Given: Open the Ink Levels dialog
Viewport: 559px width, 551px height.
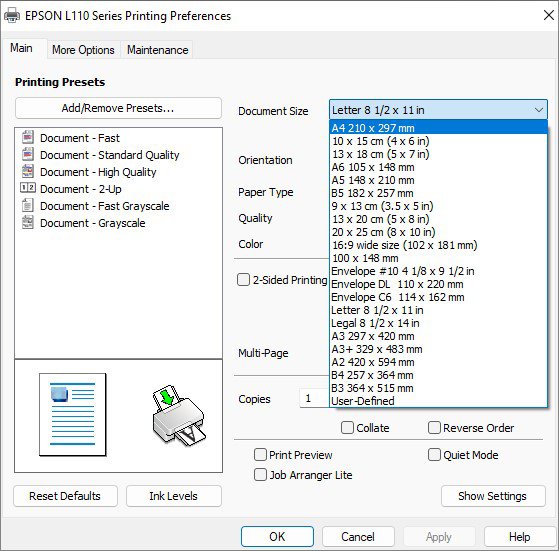Looking at the screenshot, I should [174, 496].
